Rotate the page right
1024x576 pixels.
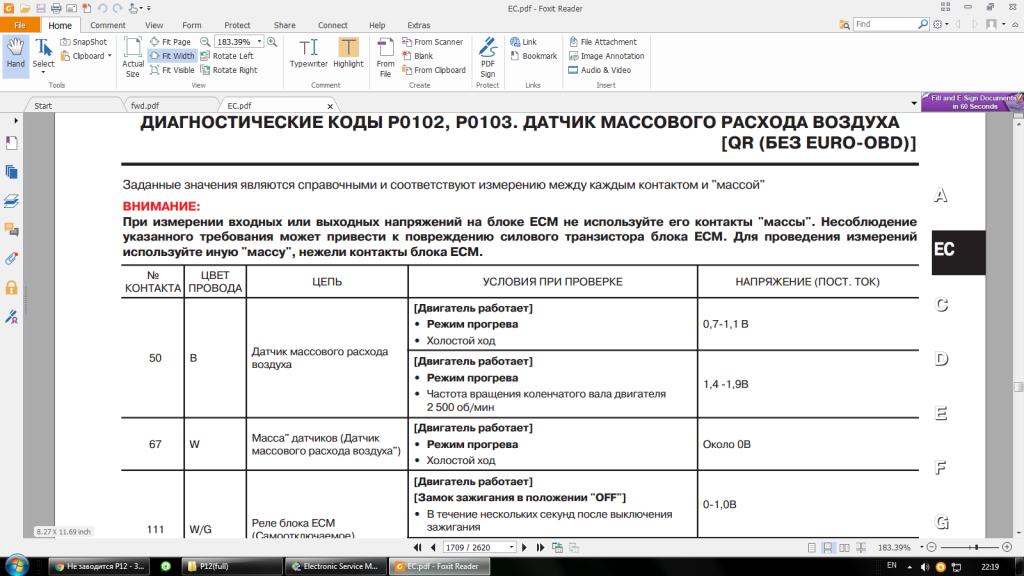[x=229, y=70]
